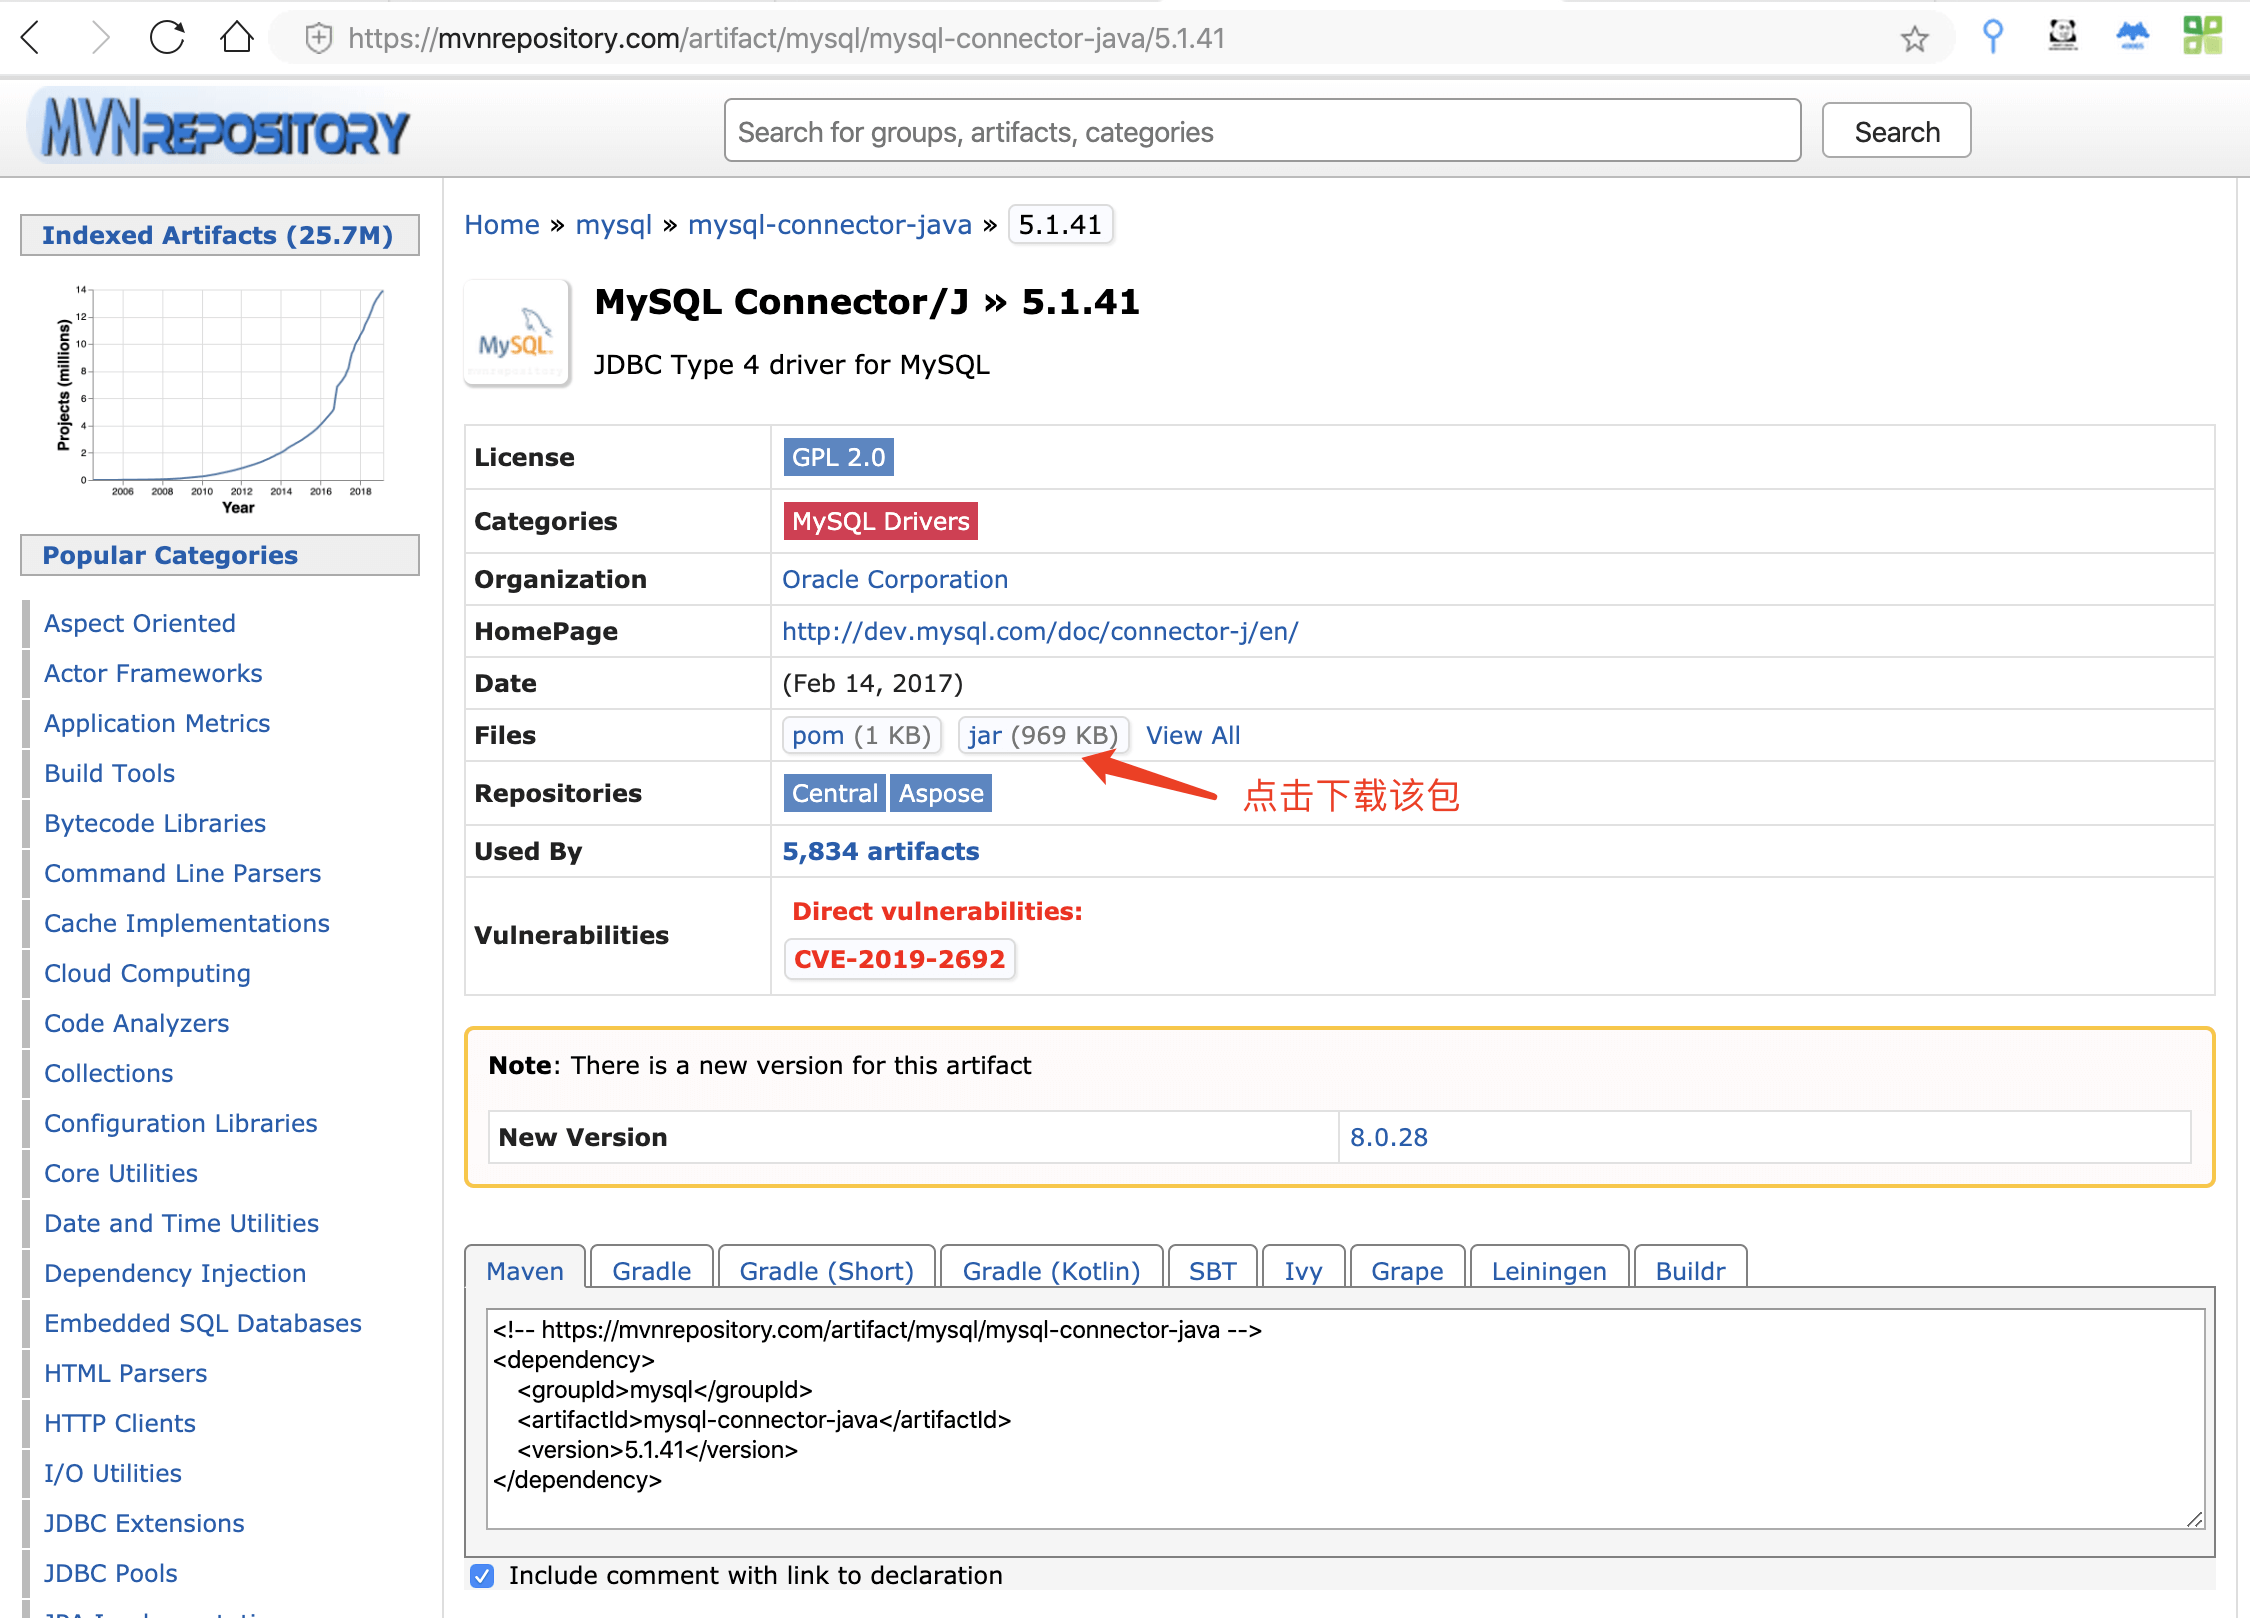Open the SBT tab

1212,1270
